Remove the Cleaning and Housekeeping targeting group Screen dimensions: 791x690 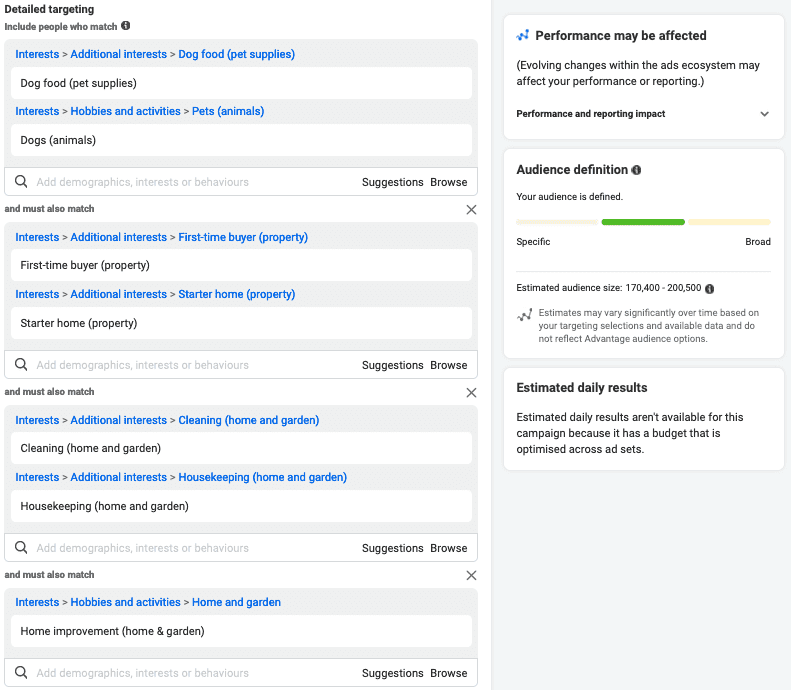(x=472, y=393)
